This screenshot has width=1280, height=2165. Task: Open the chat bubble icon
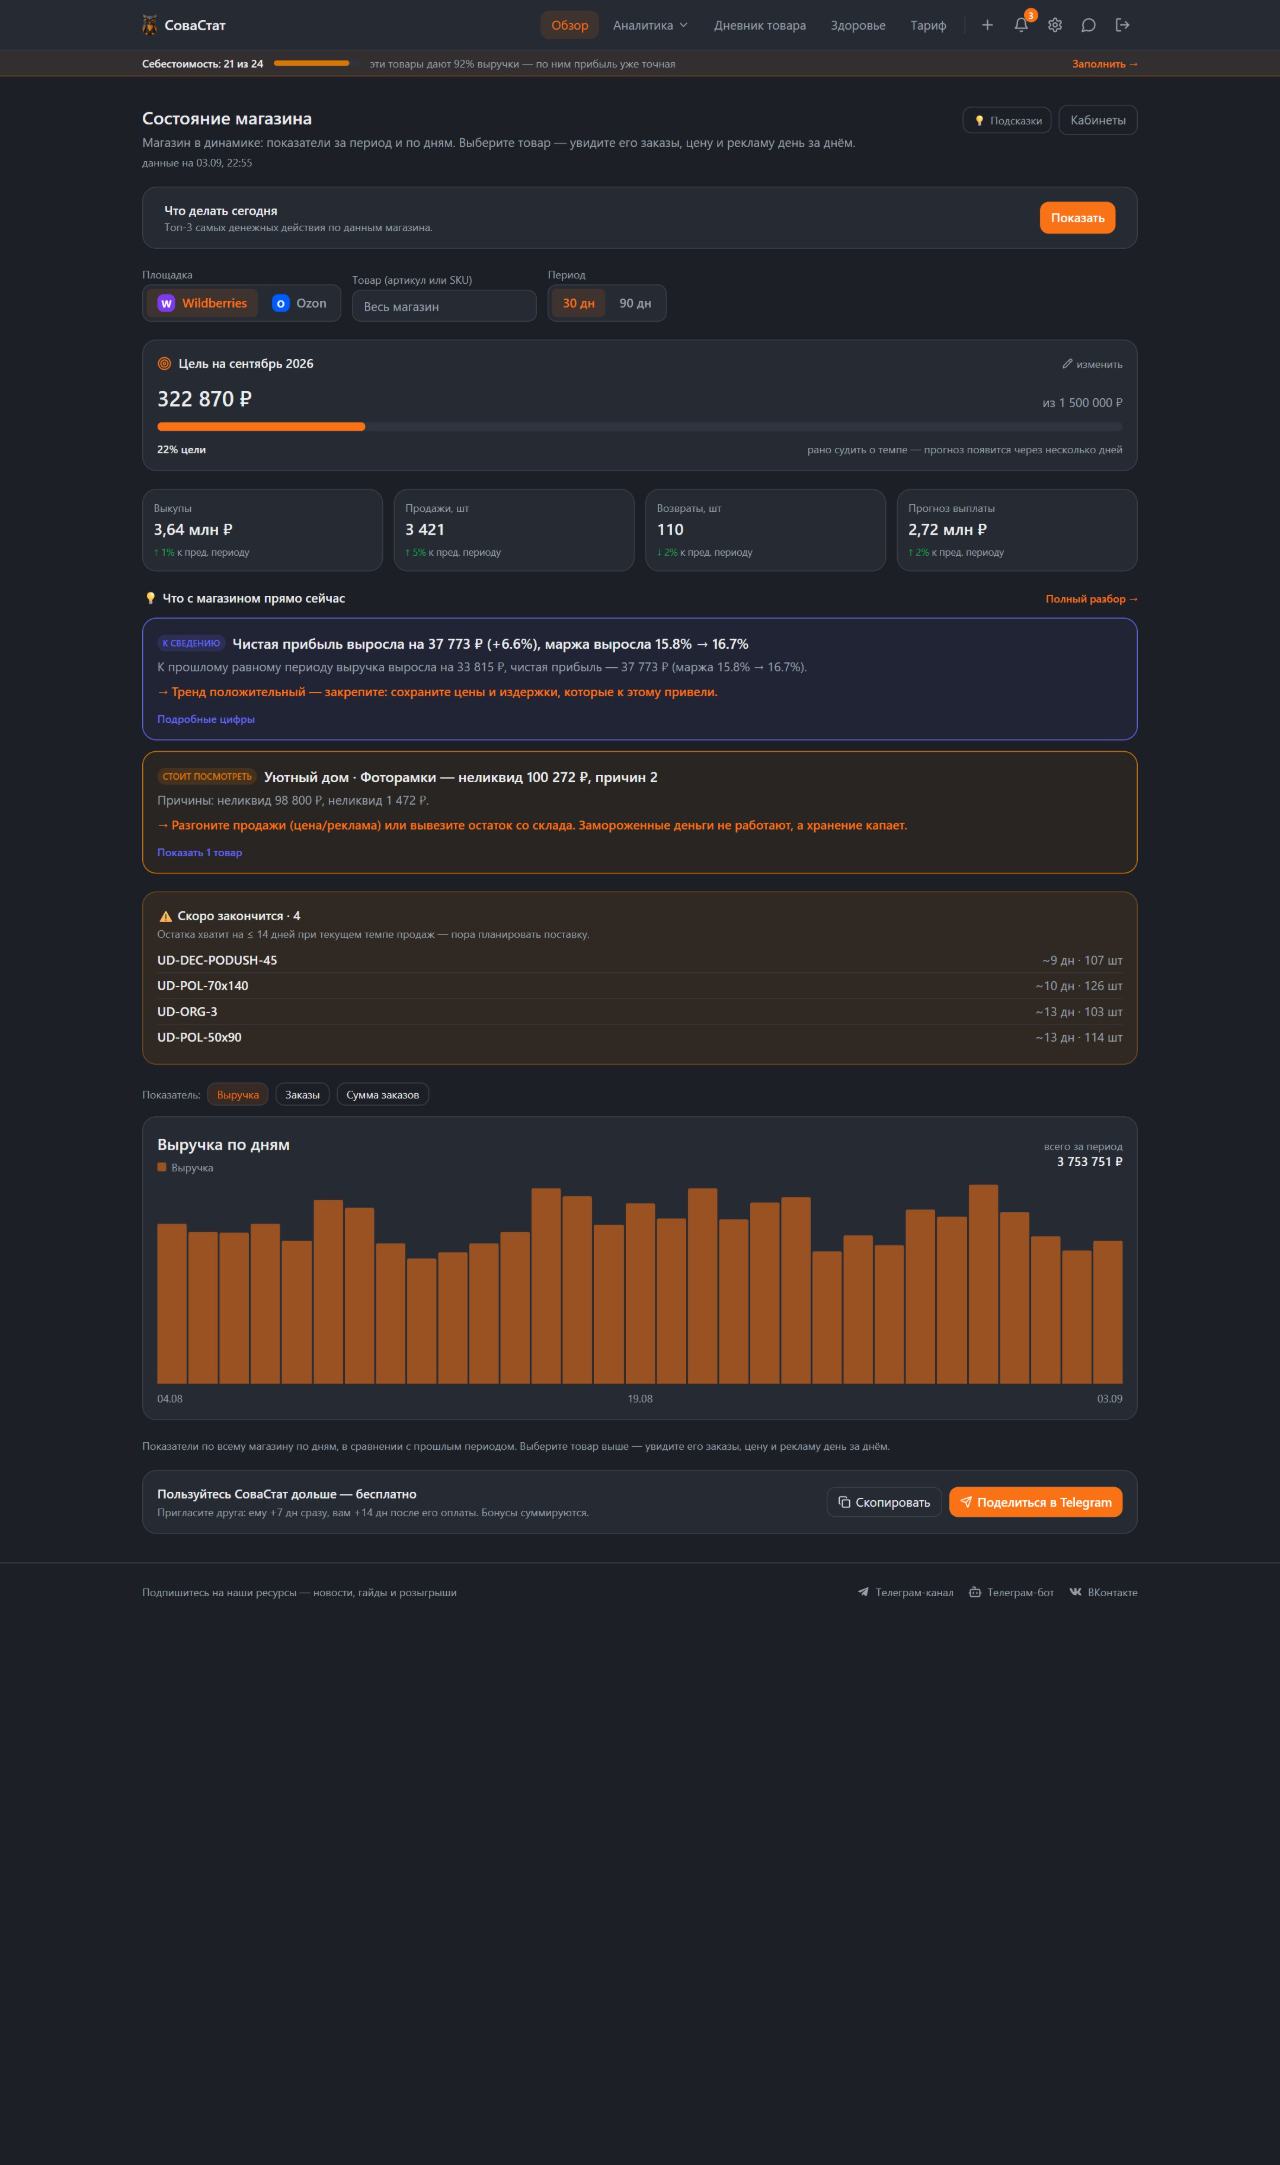click(x=1089, y=25)
